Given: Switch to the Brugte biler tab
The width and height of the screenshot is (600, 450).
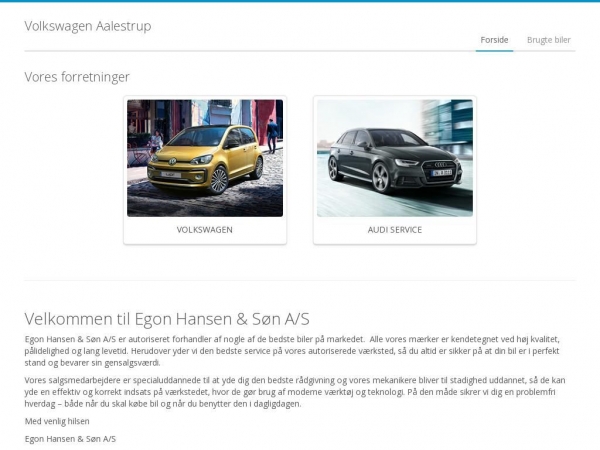Looking at the screenshot, I should (548, 40).
